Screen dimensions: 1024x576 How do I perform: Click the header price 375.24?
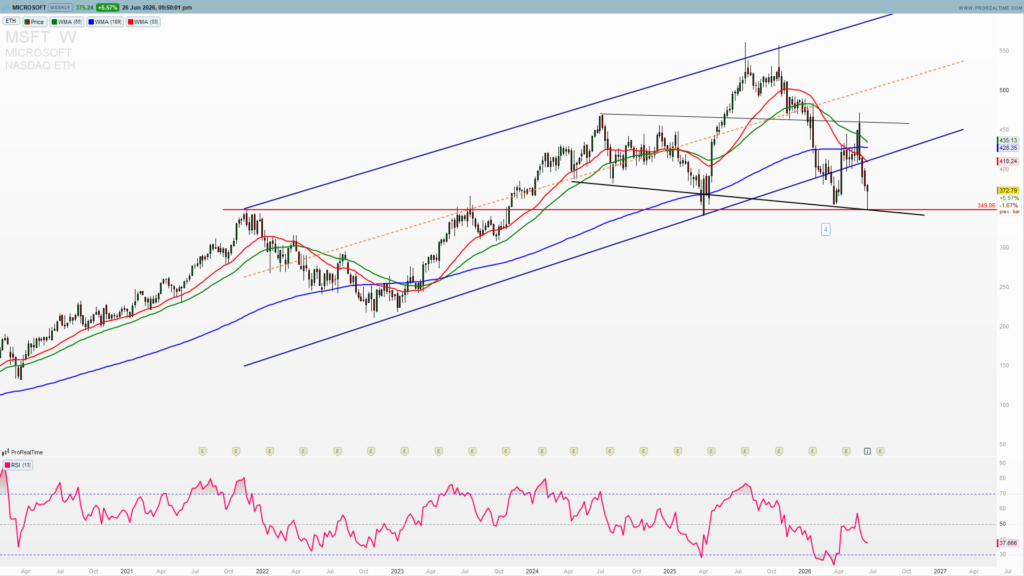[x=84, y=7]
